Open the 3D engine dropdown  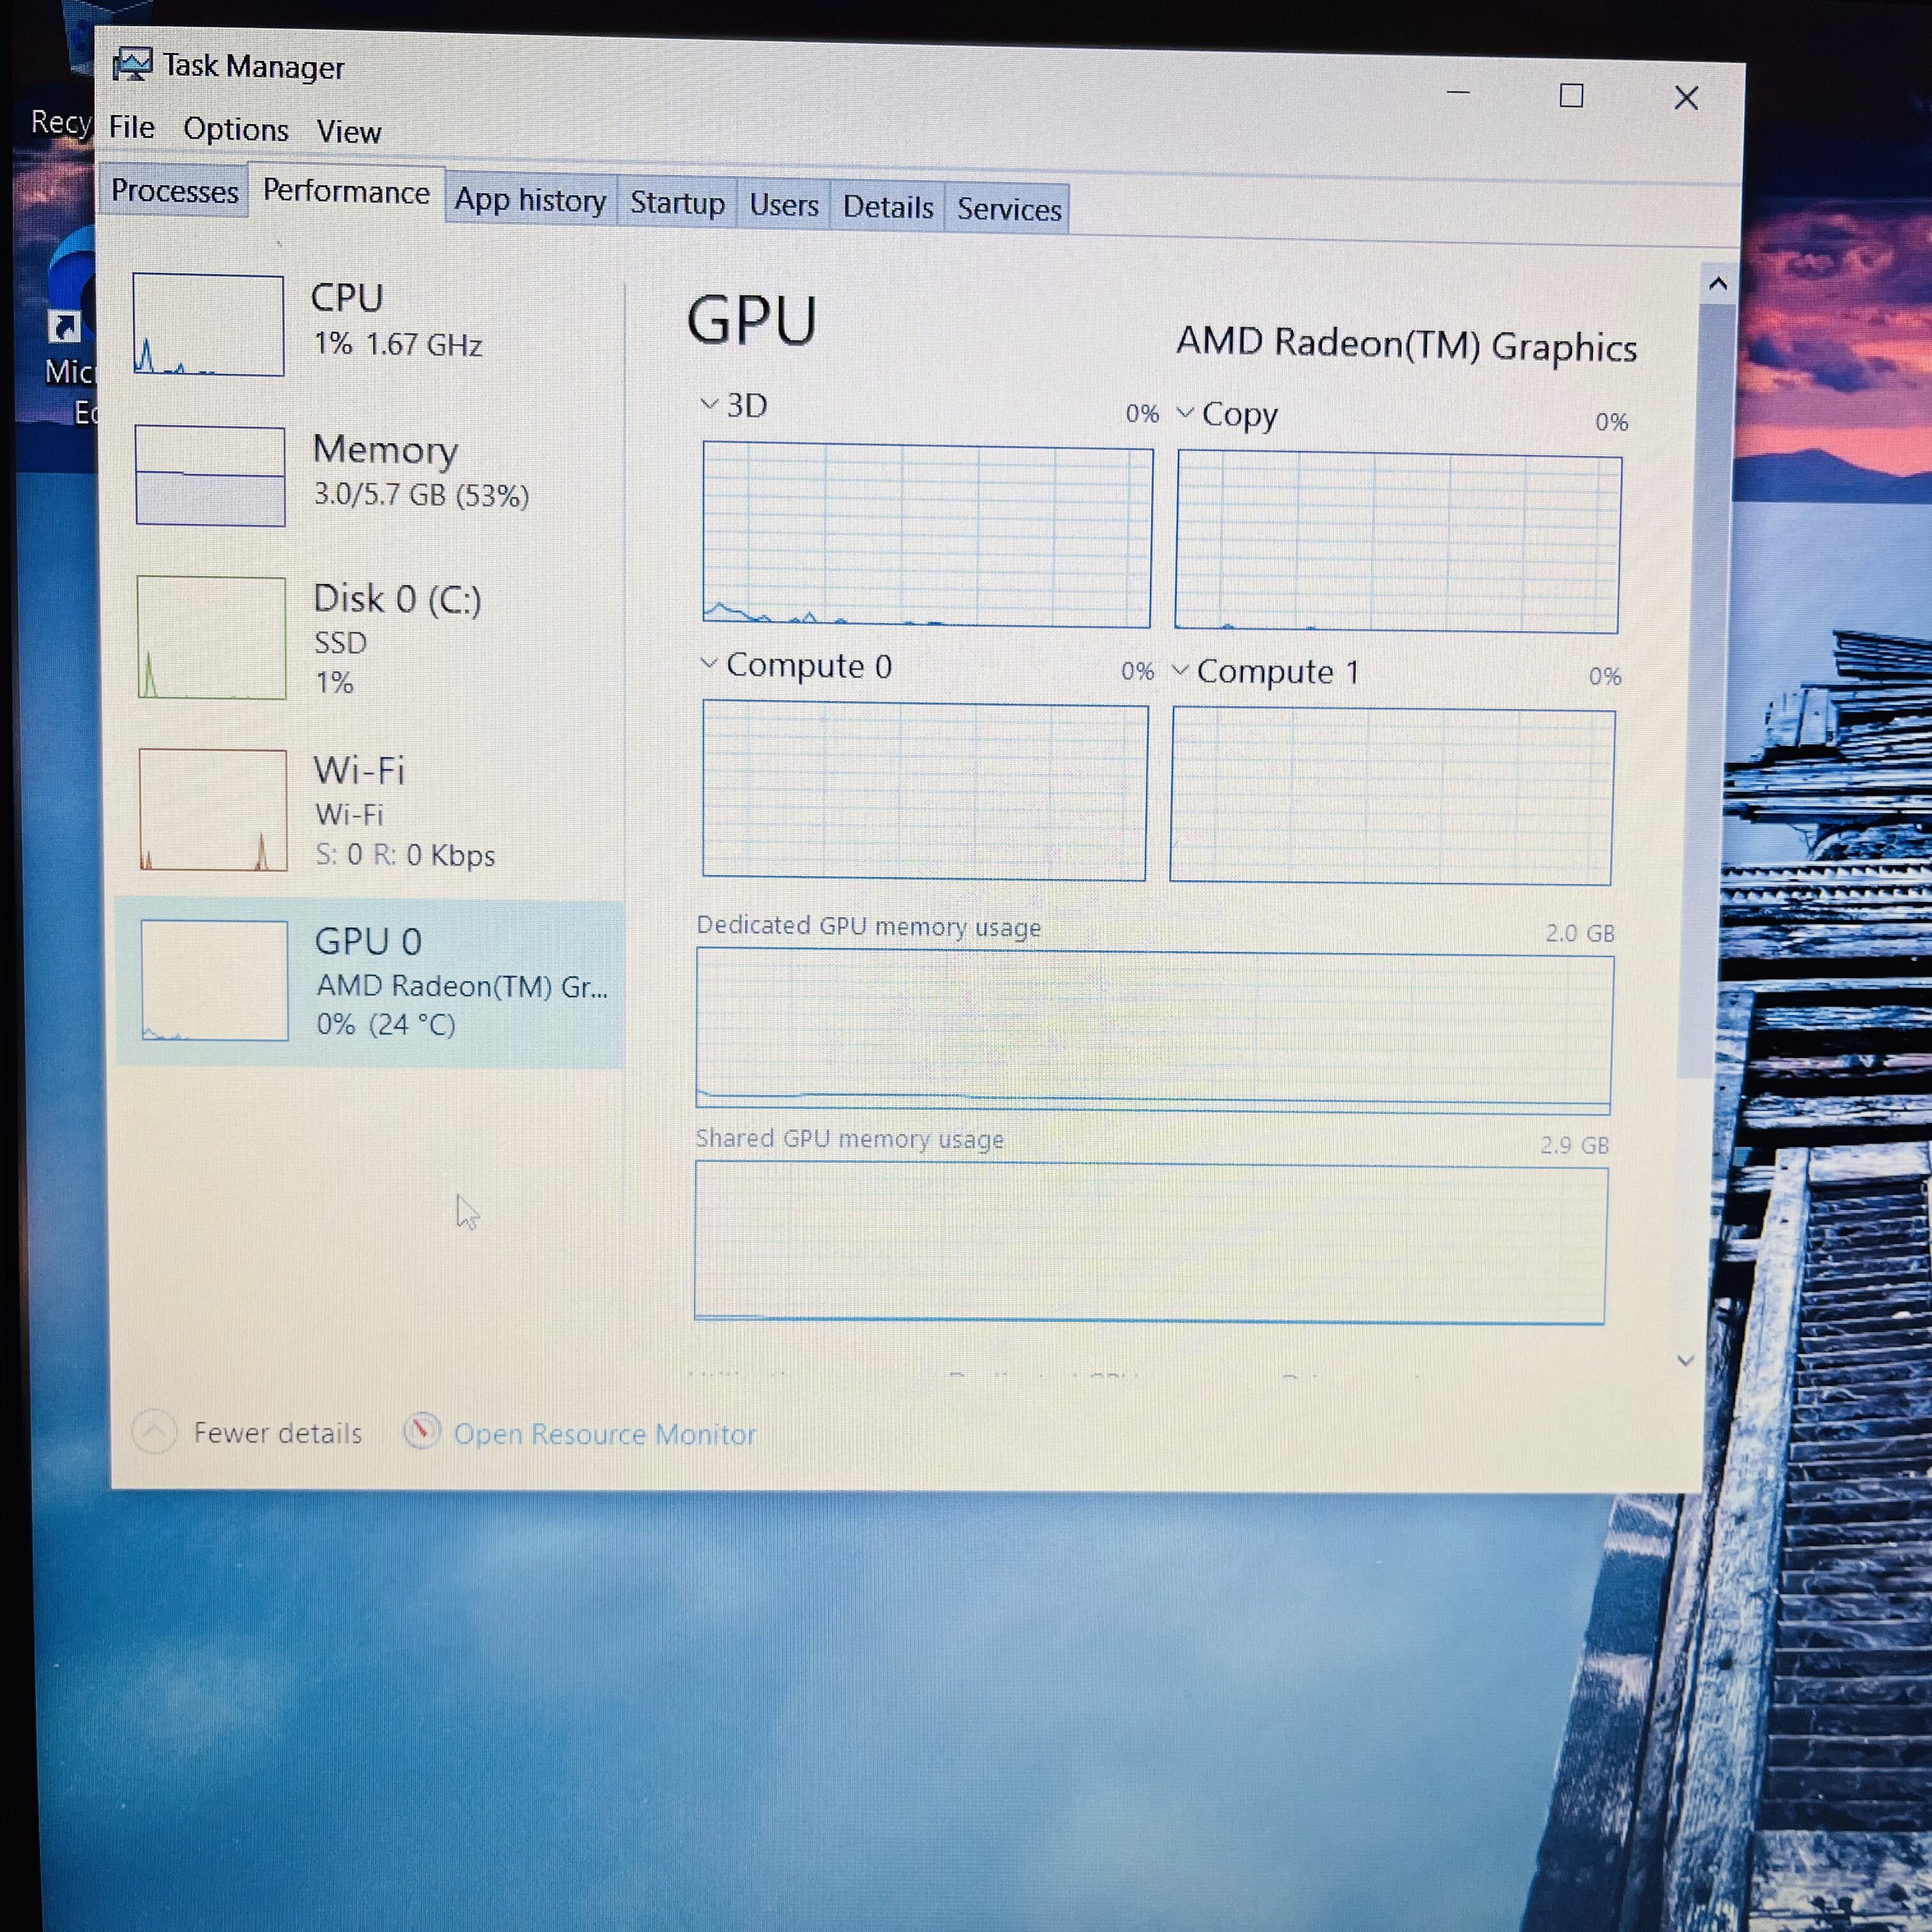[x=709, y=404]
